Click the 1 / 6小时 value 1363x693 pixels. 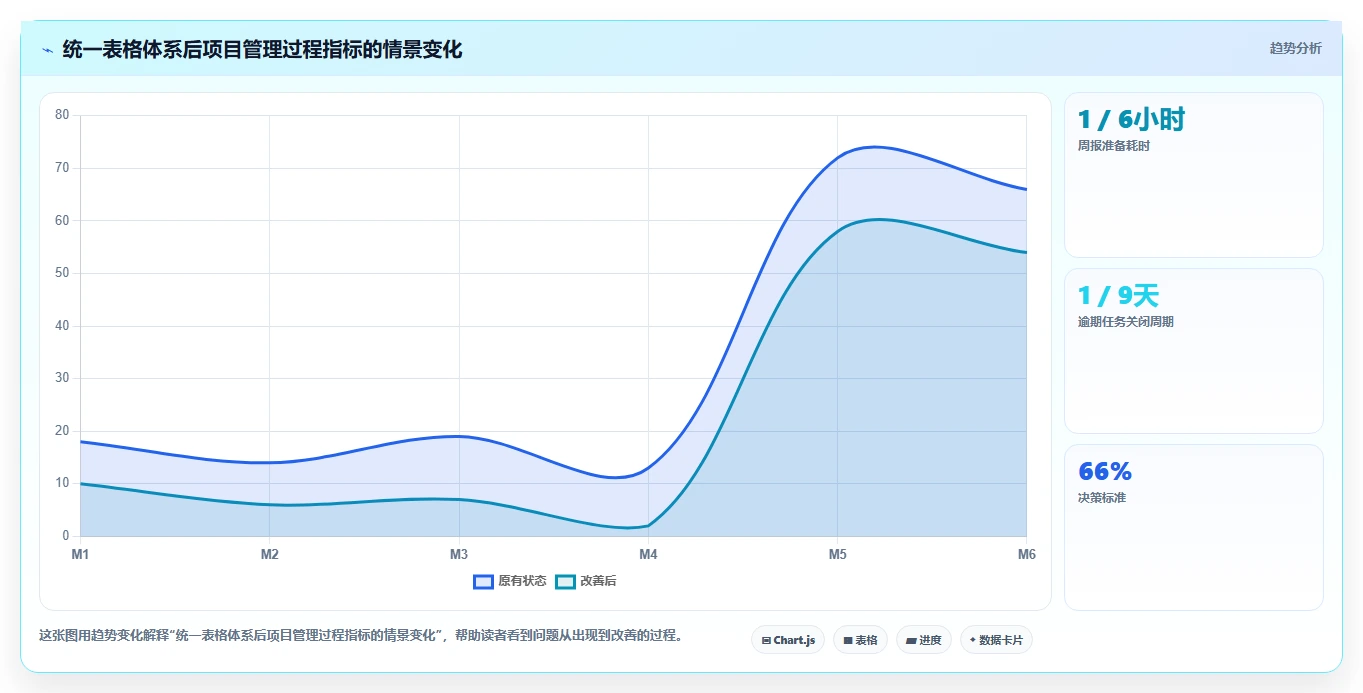tap(1131, 120)
